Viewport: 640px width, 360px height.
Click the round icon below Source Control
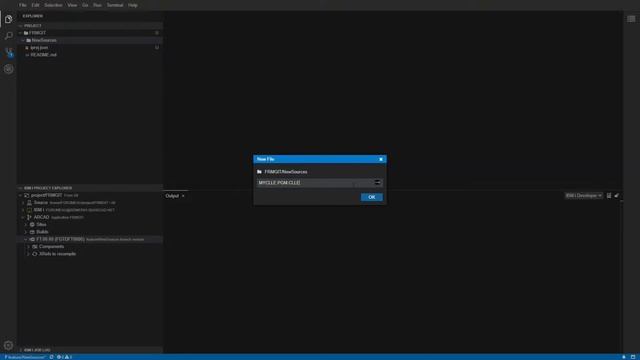click(x=8, y=69)
